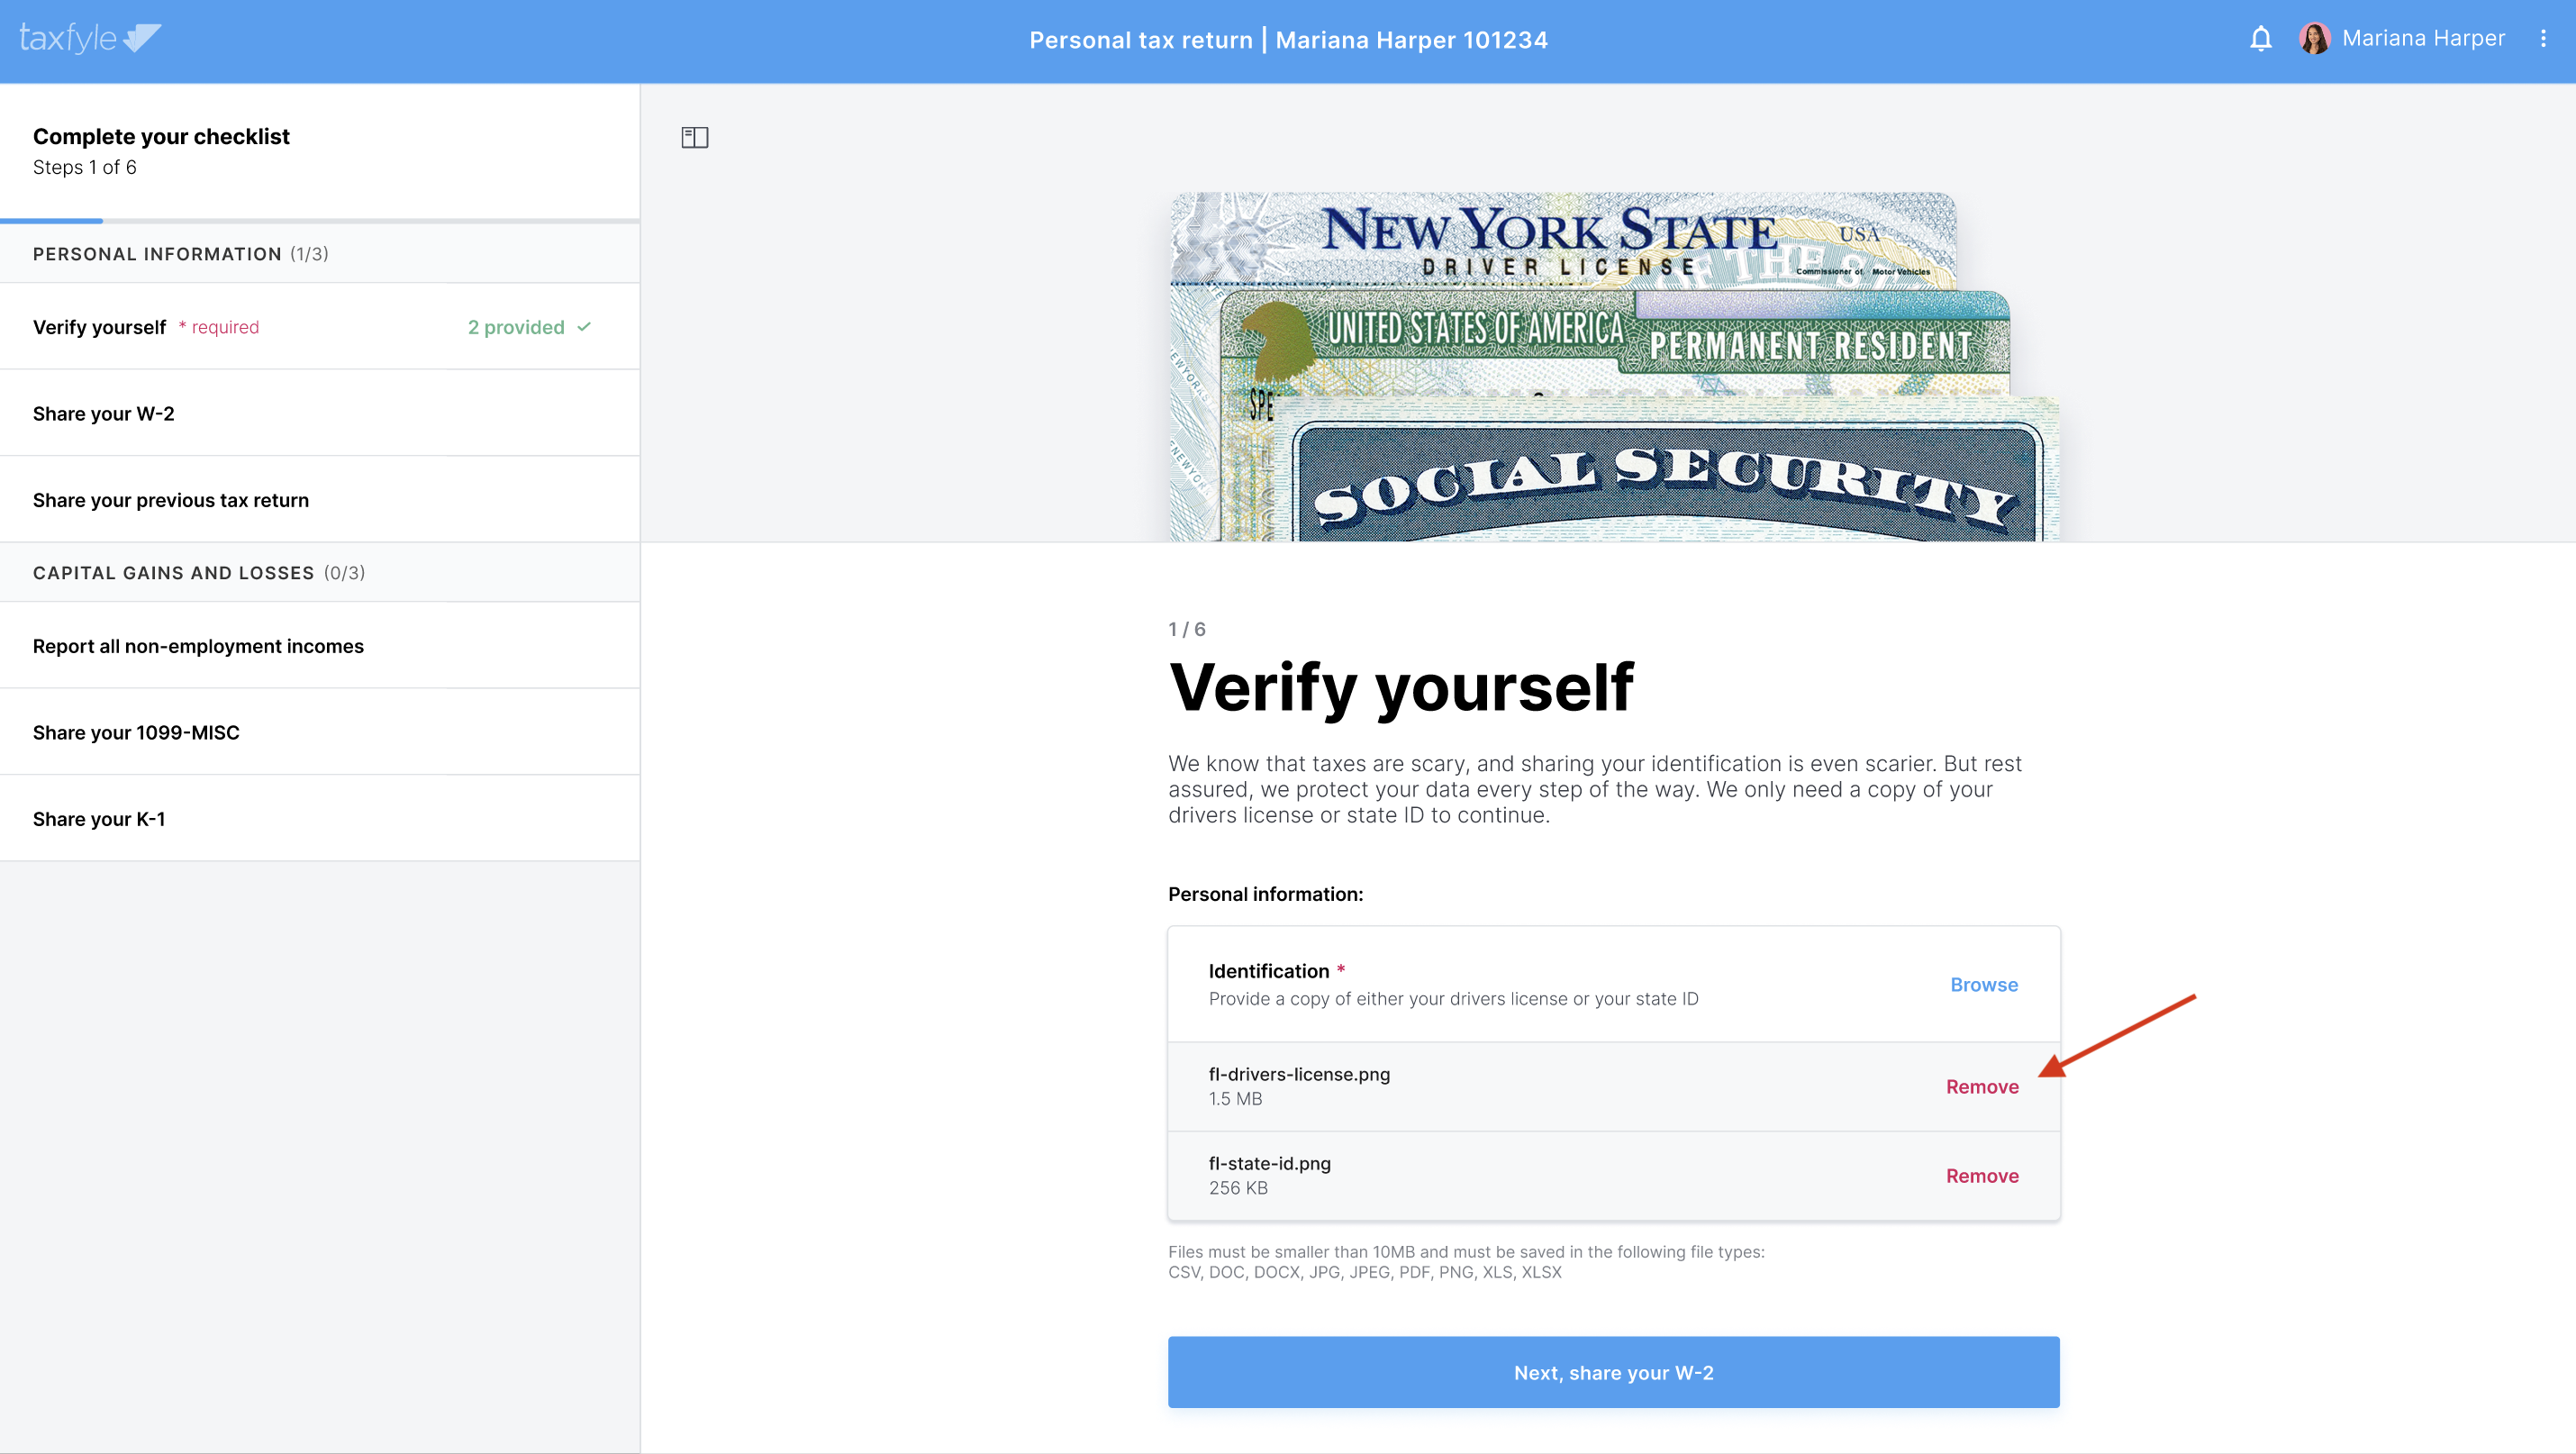
Task: Go to Share your 1099-MISC step
Action: (x=320, y=732)
